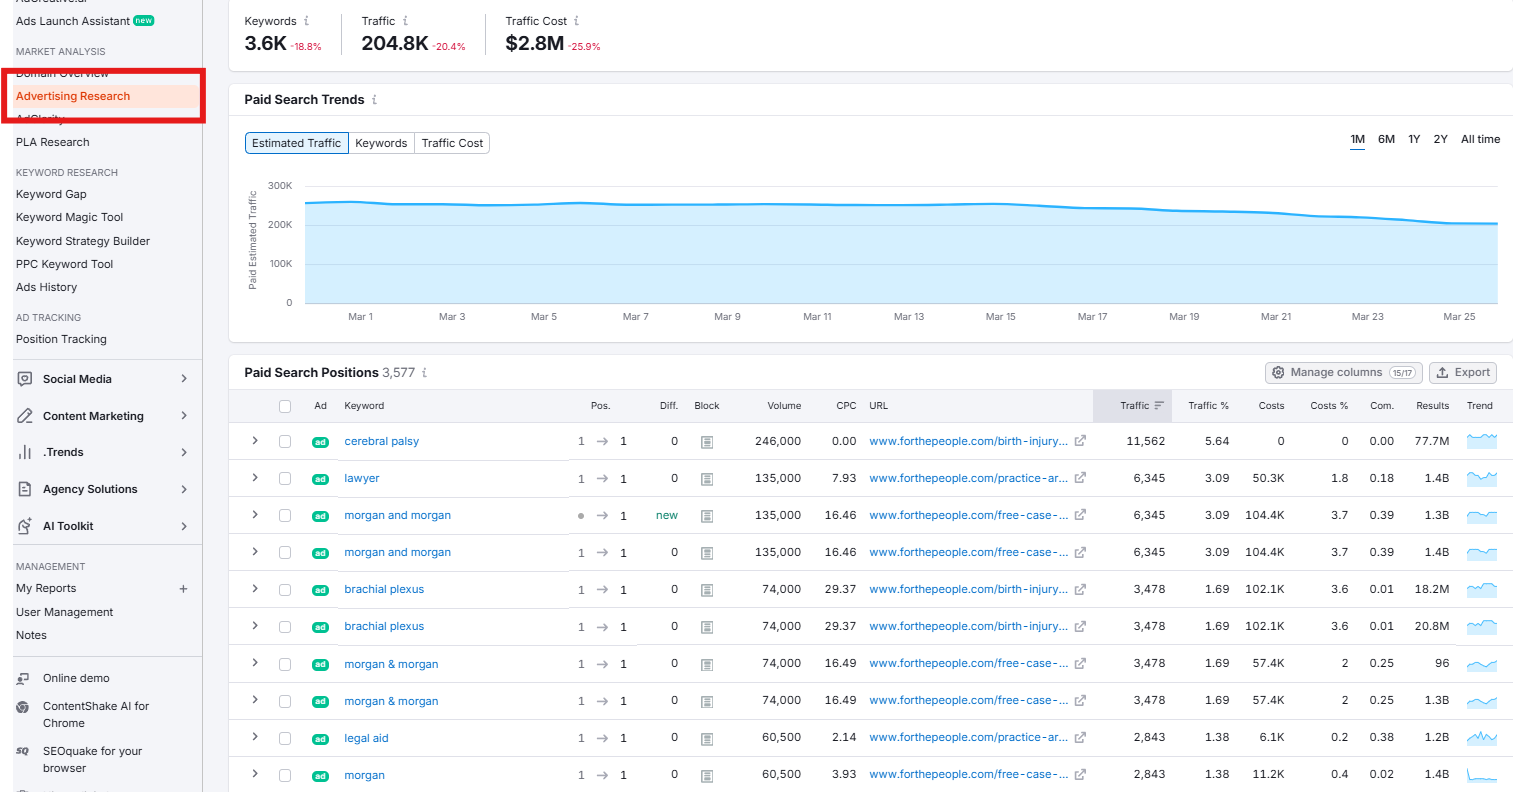Open external link icon in legal aid row
Screen dimensions: 1513x792
click(1080, 738)
